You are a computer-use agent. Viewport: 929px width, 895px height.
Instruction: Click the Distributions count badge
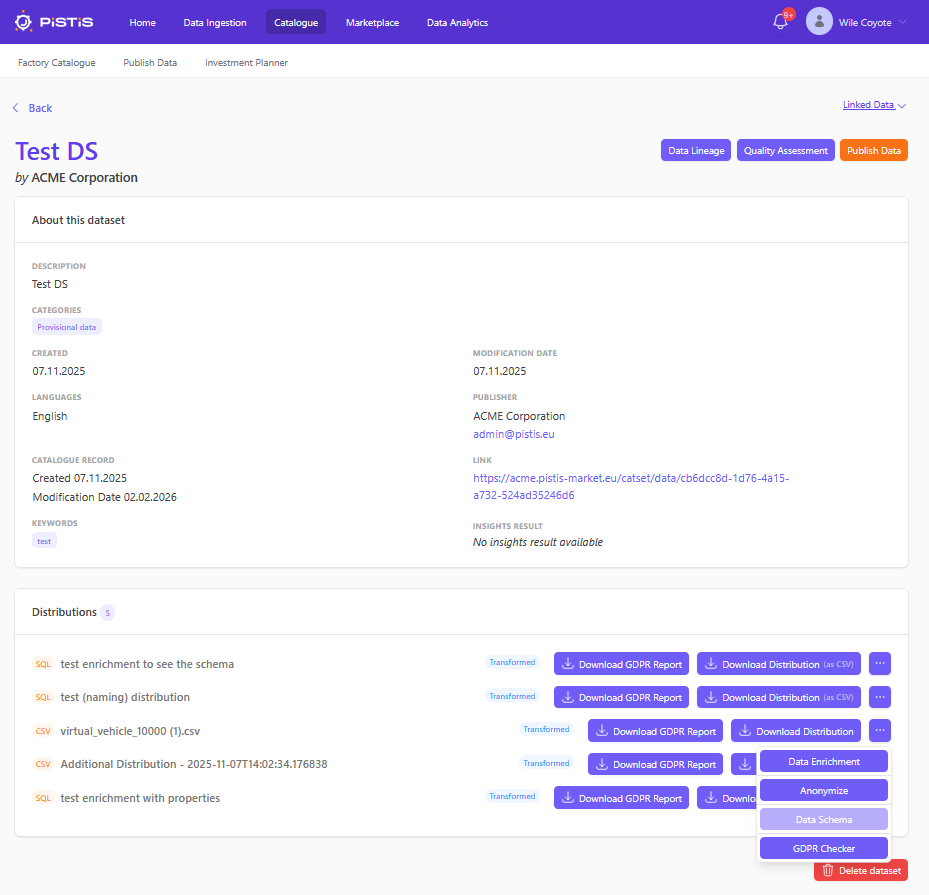107,612
